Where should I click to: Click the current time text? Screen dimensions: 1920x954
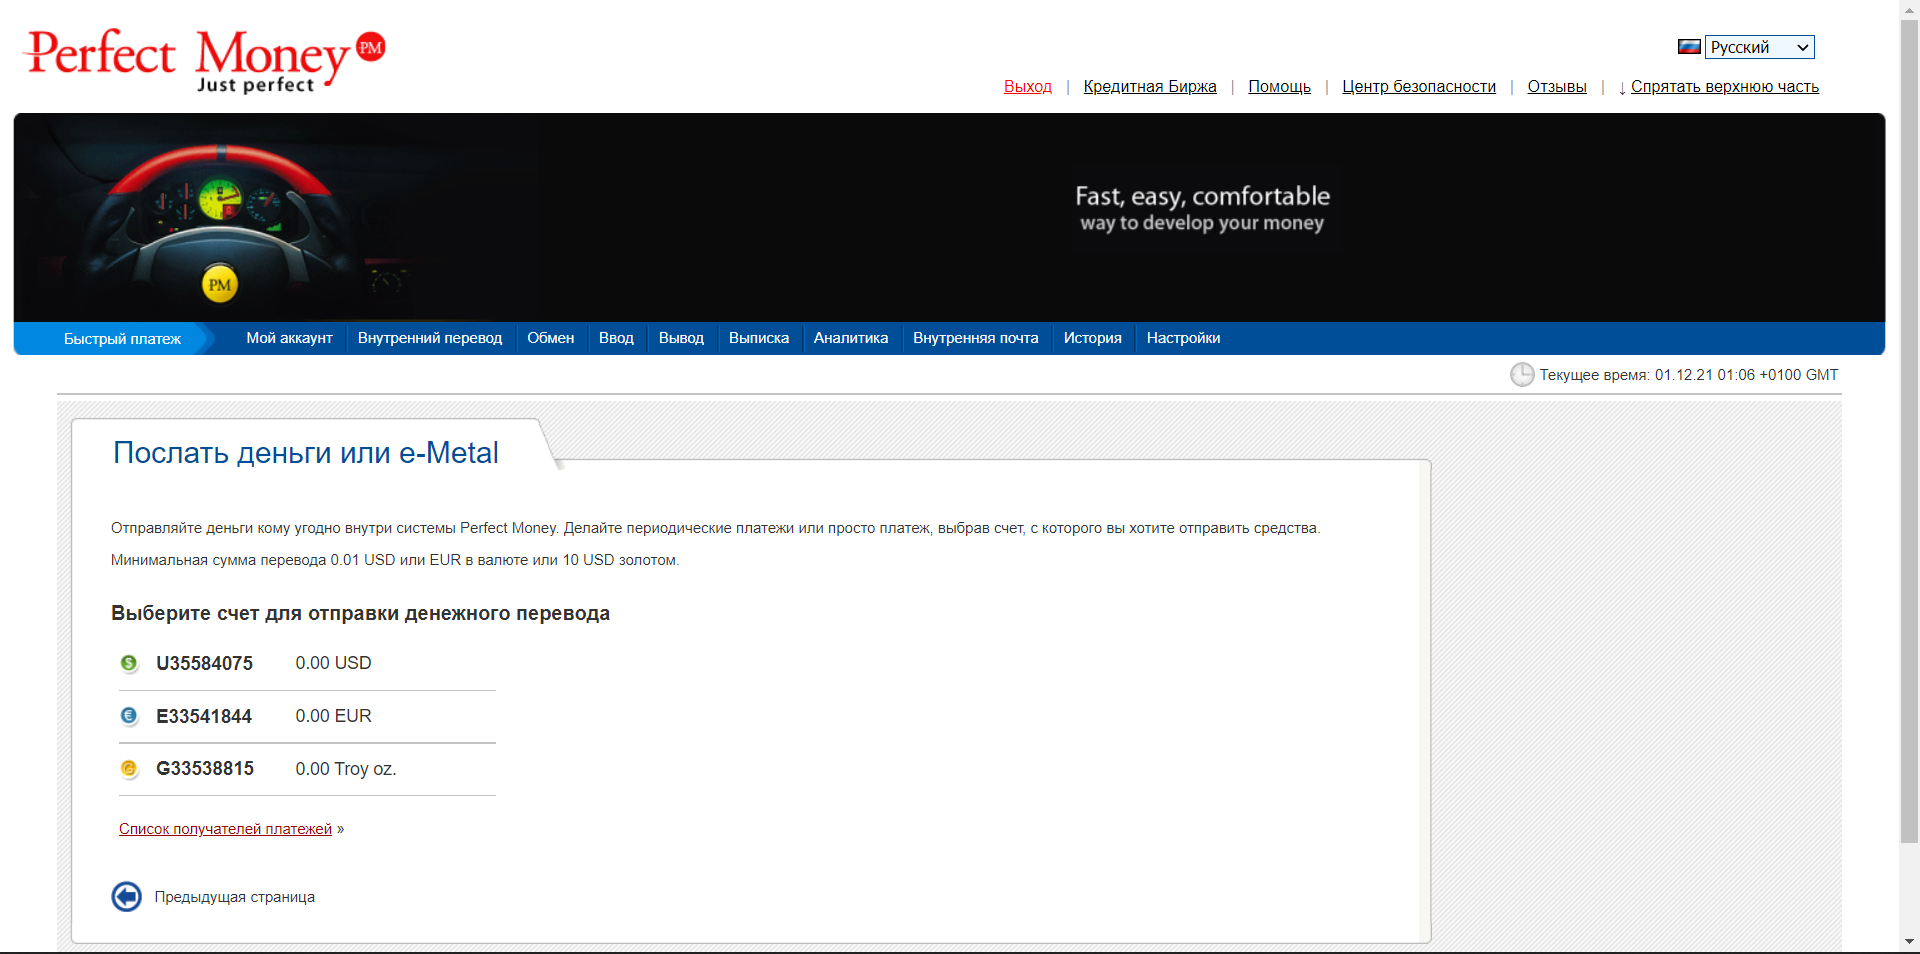tap(1689, 375)
